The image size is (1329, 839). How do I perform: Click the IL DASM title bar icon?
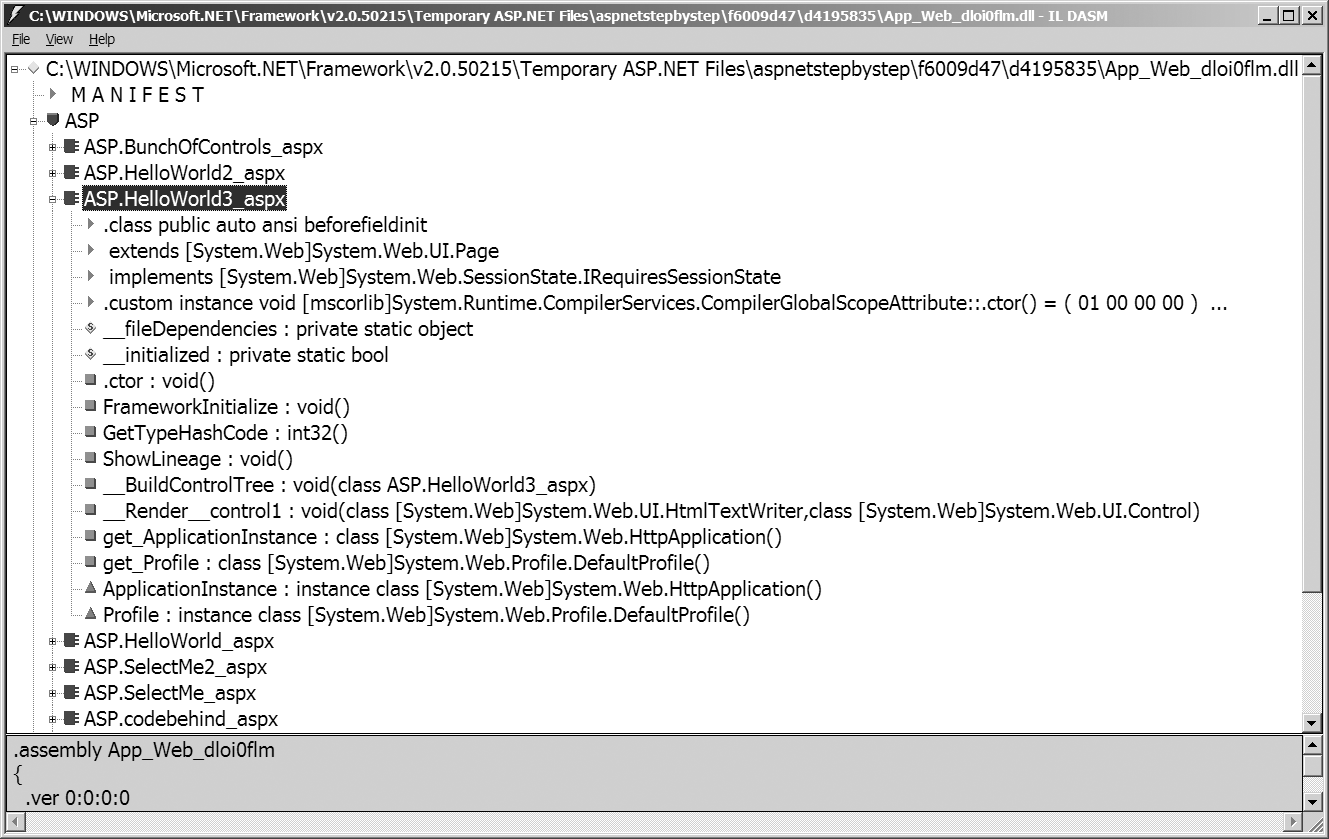(x=16, y=15)
